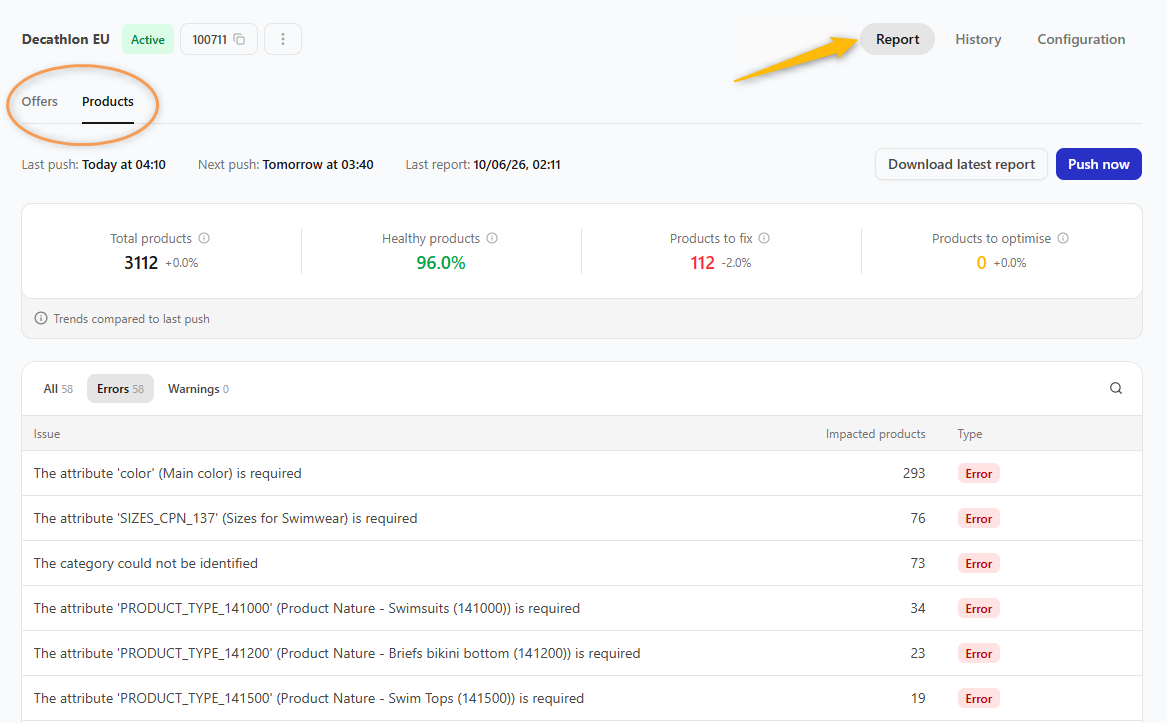Screen dimensions: 1167x723
Task: Click Download latest report button
Action: click(962, 165)
